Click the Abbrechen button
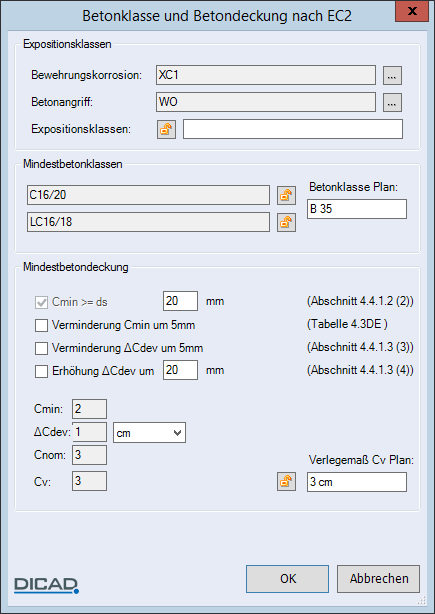435x614 pixels. [x=379, y=579]
